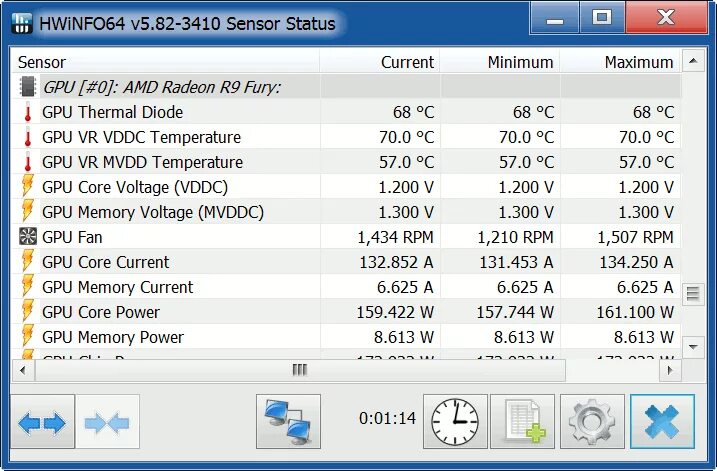
Task: Click the 161.100 W maximum power value
Action: click(635, 312)
